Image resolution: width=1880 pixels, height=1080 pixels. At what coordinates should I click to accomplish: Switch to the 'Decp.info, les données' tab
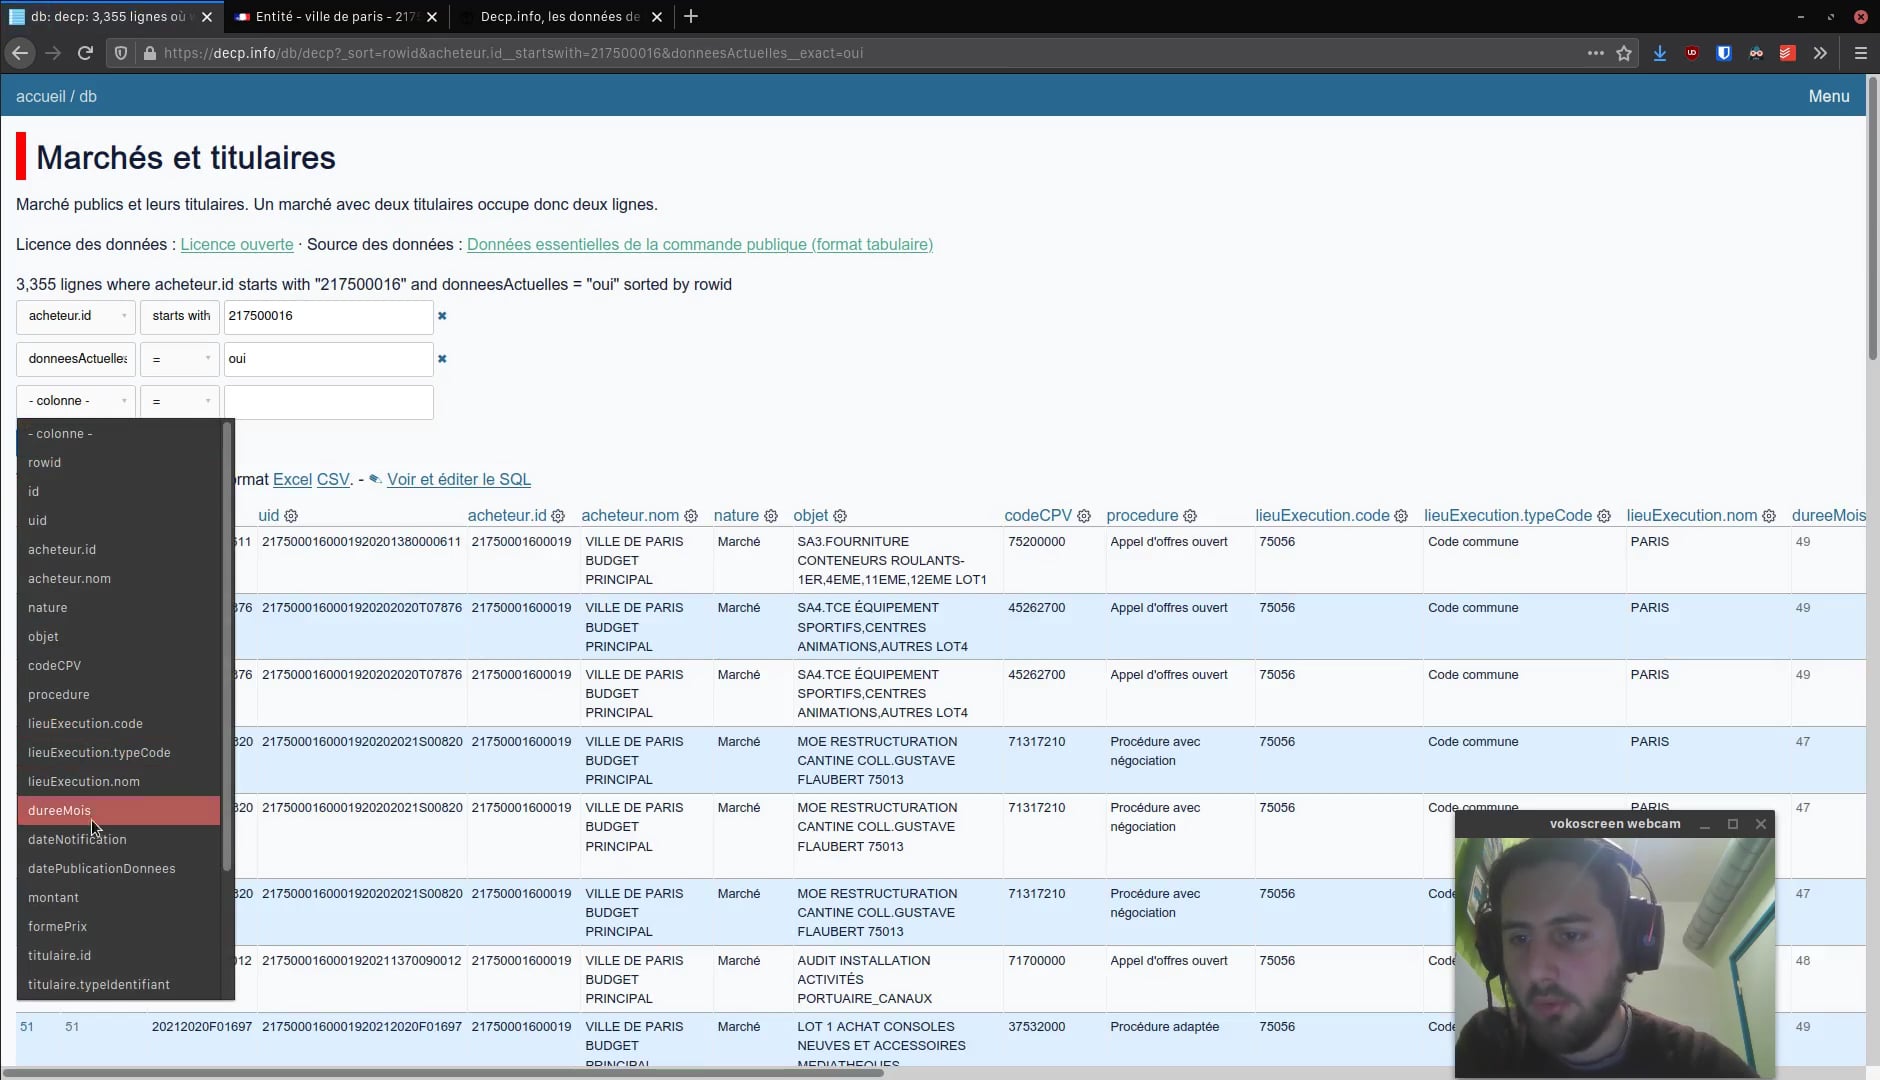point(560,16)
